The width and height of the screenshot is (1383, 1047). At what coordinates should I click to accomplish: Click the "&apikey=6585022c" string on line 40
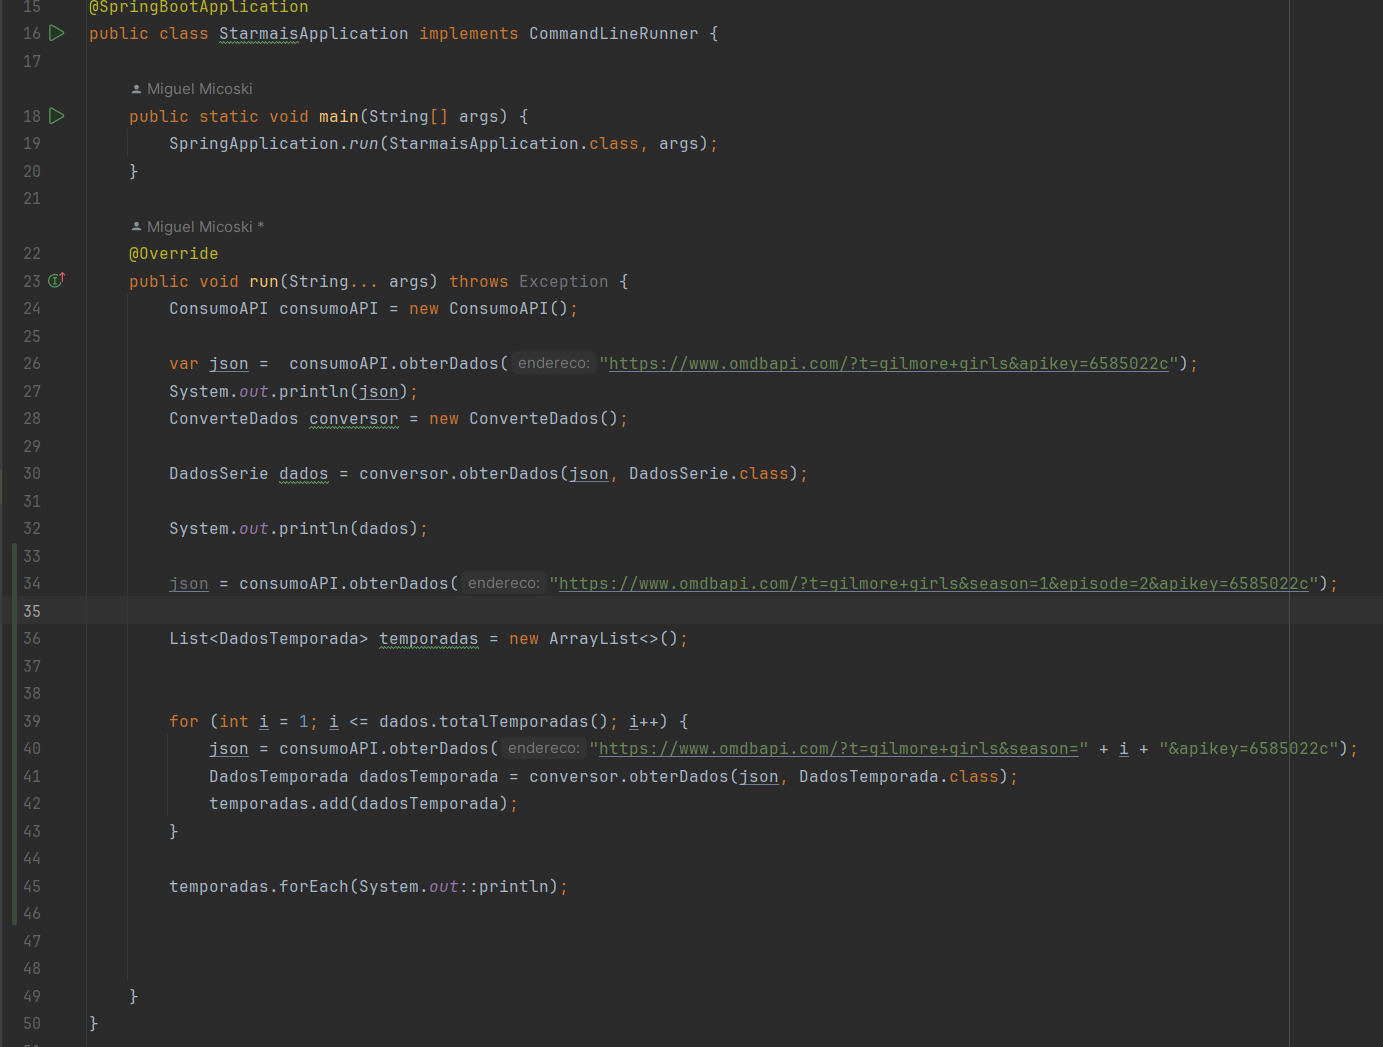(1249, 749)
